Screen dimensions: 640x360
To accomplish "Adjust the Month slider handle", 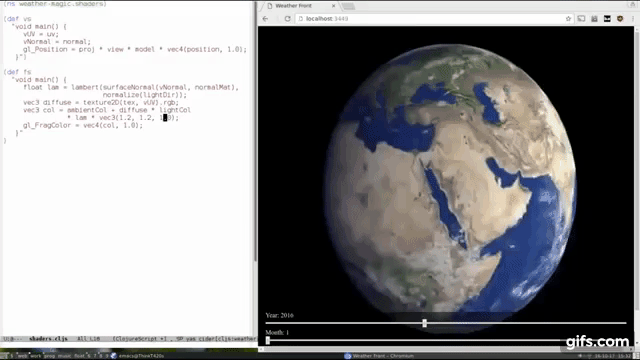I will 268,340.
